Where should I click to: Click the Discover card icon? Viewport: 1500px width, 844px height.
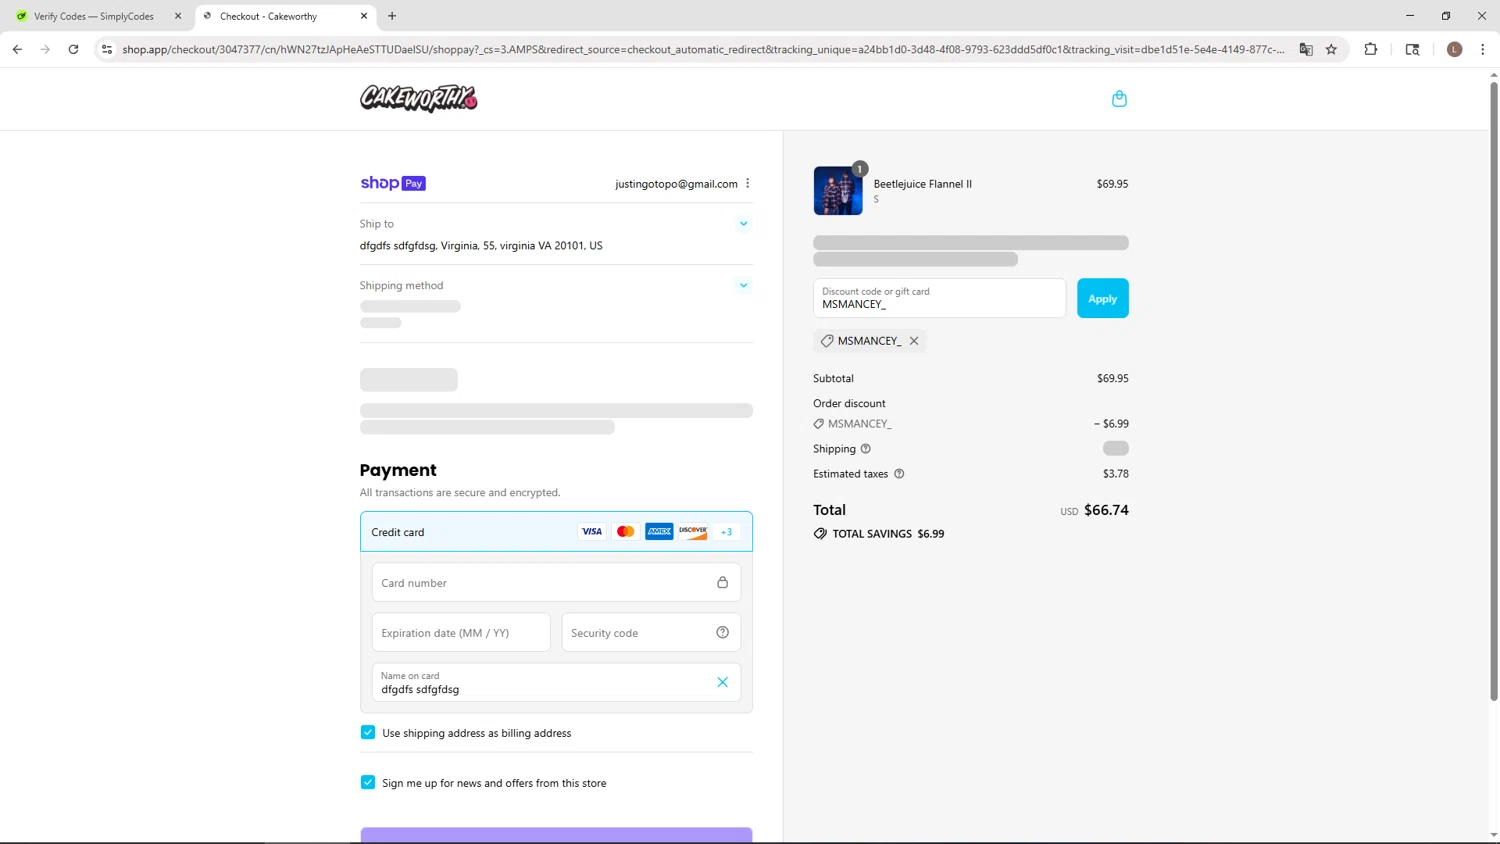pos(693,531)
